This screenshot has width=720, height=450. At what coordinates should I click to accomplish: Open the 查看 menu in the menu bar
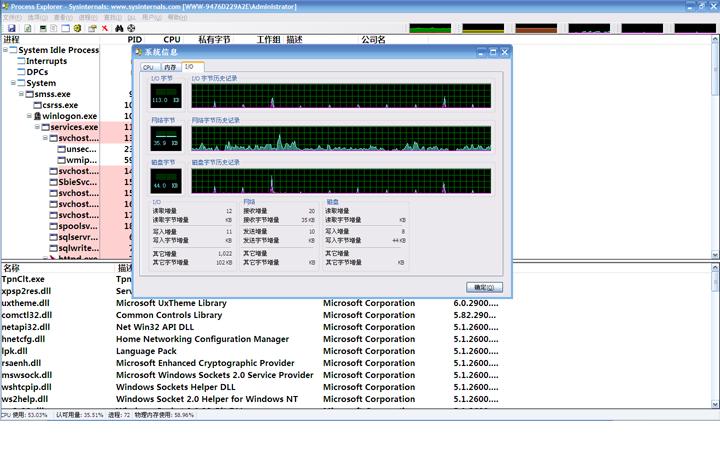point(63,17)
